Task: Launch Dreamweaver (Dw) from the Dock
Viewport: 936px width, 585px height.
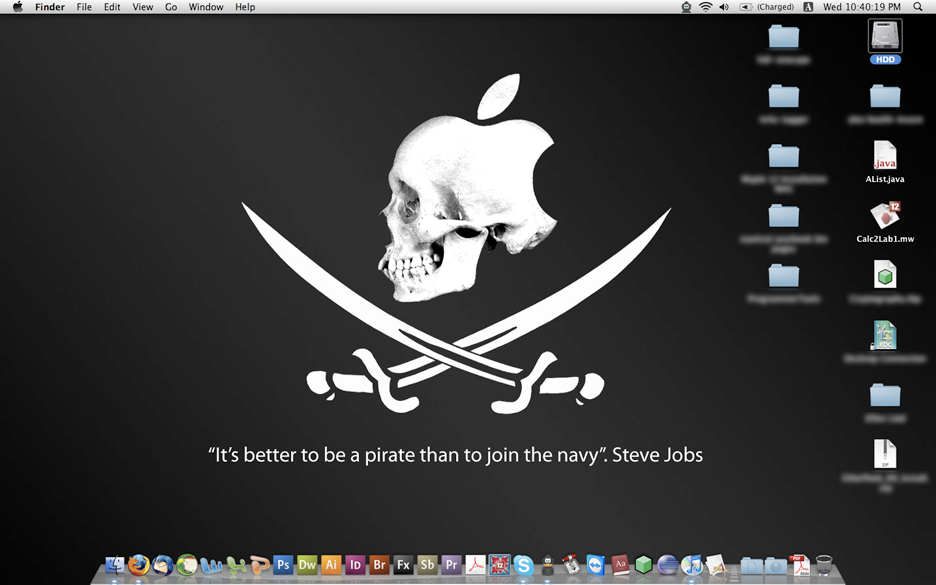Action: [307, 565]
